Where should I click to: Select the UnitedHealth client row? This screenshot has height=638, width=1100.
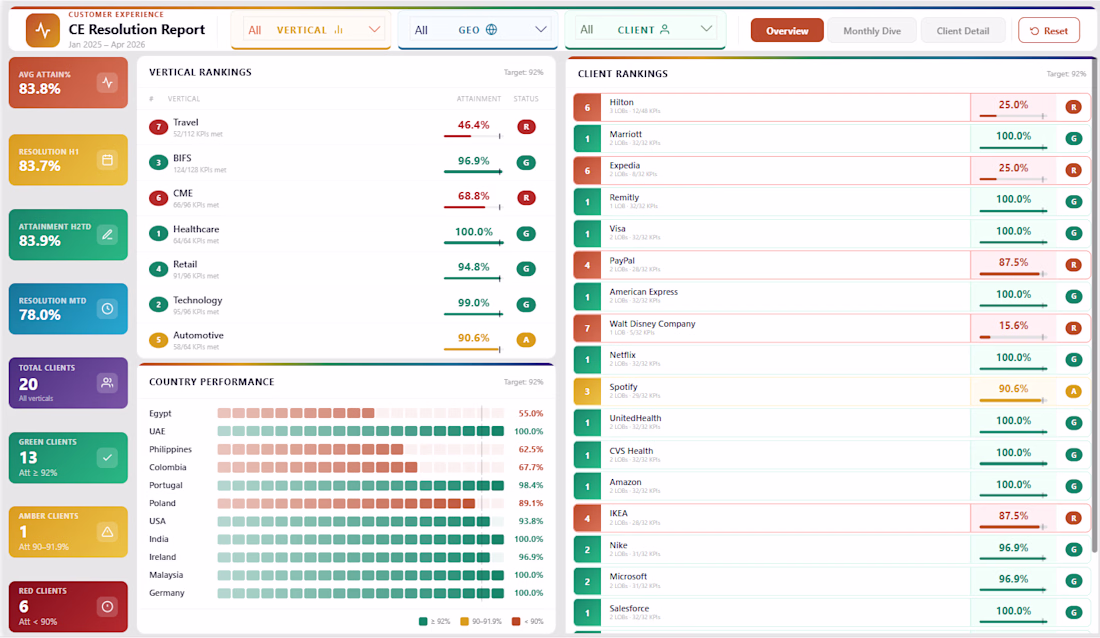[x=831, y=423]
